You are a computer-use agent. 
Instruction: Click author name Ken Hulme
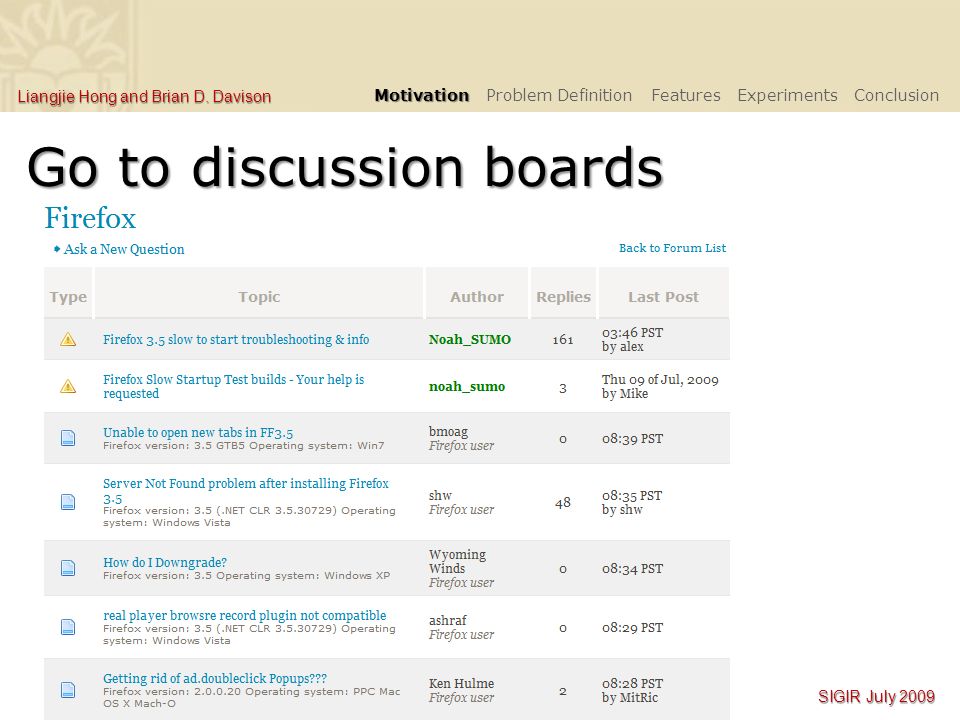tap(461, 683)
